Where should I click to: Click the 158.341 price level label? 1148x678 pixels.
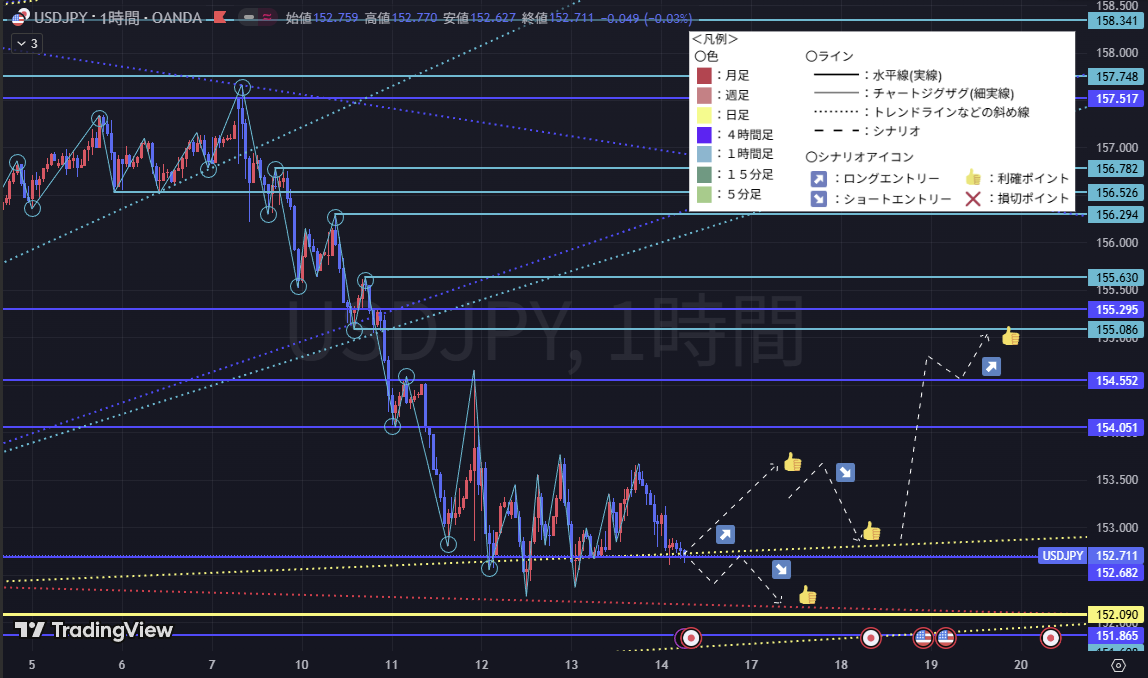pyautogui.click(x=1114, y=20)
